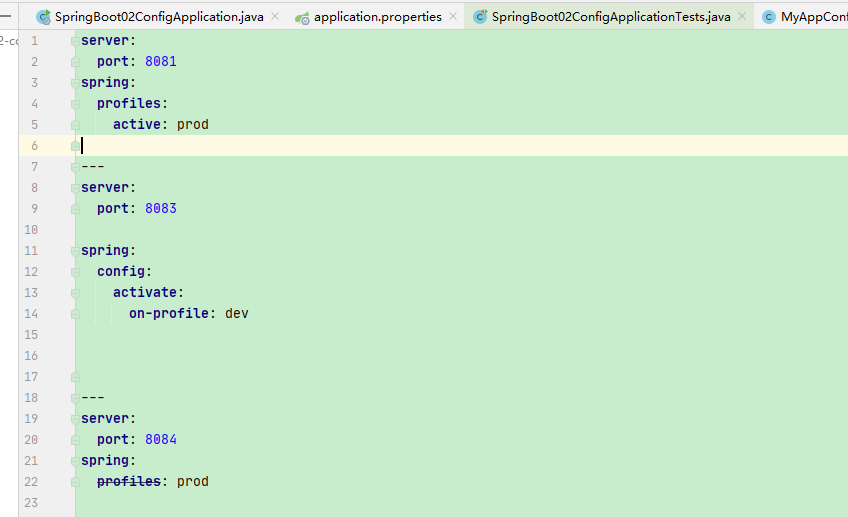The width and height of the screenshot is (848, 517).
Task: Collapse the server block on line 8
Action: pos(75,188)
